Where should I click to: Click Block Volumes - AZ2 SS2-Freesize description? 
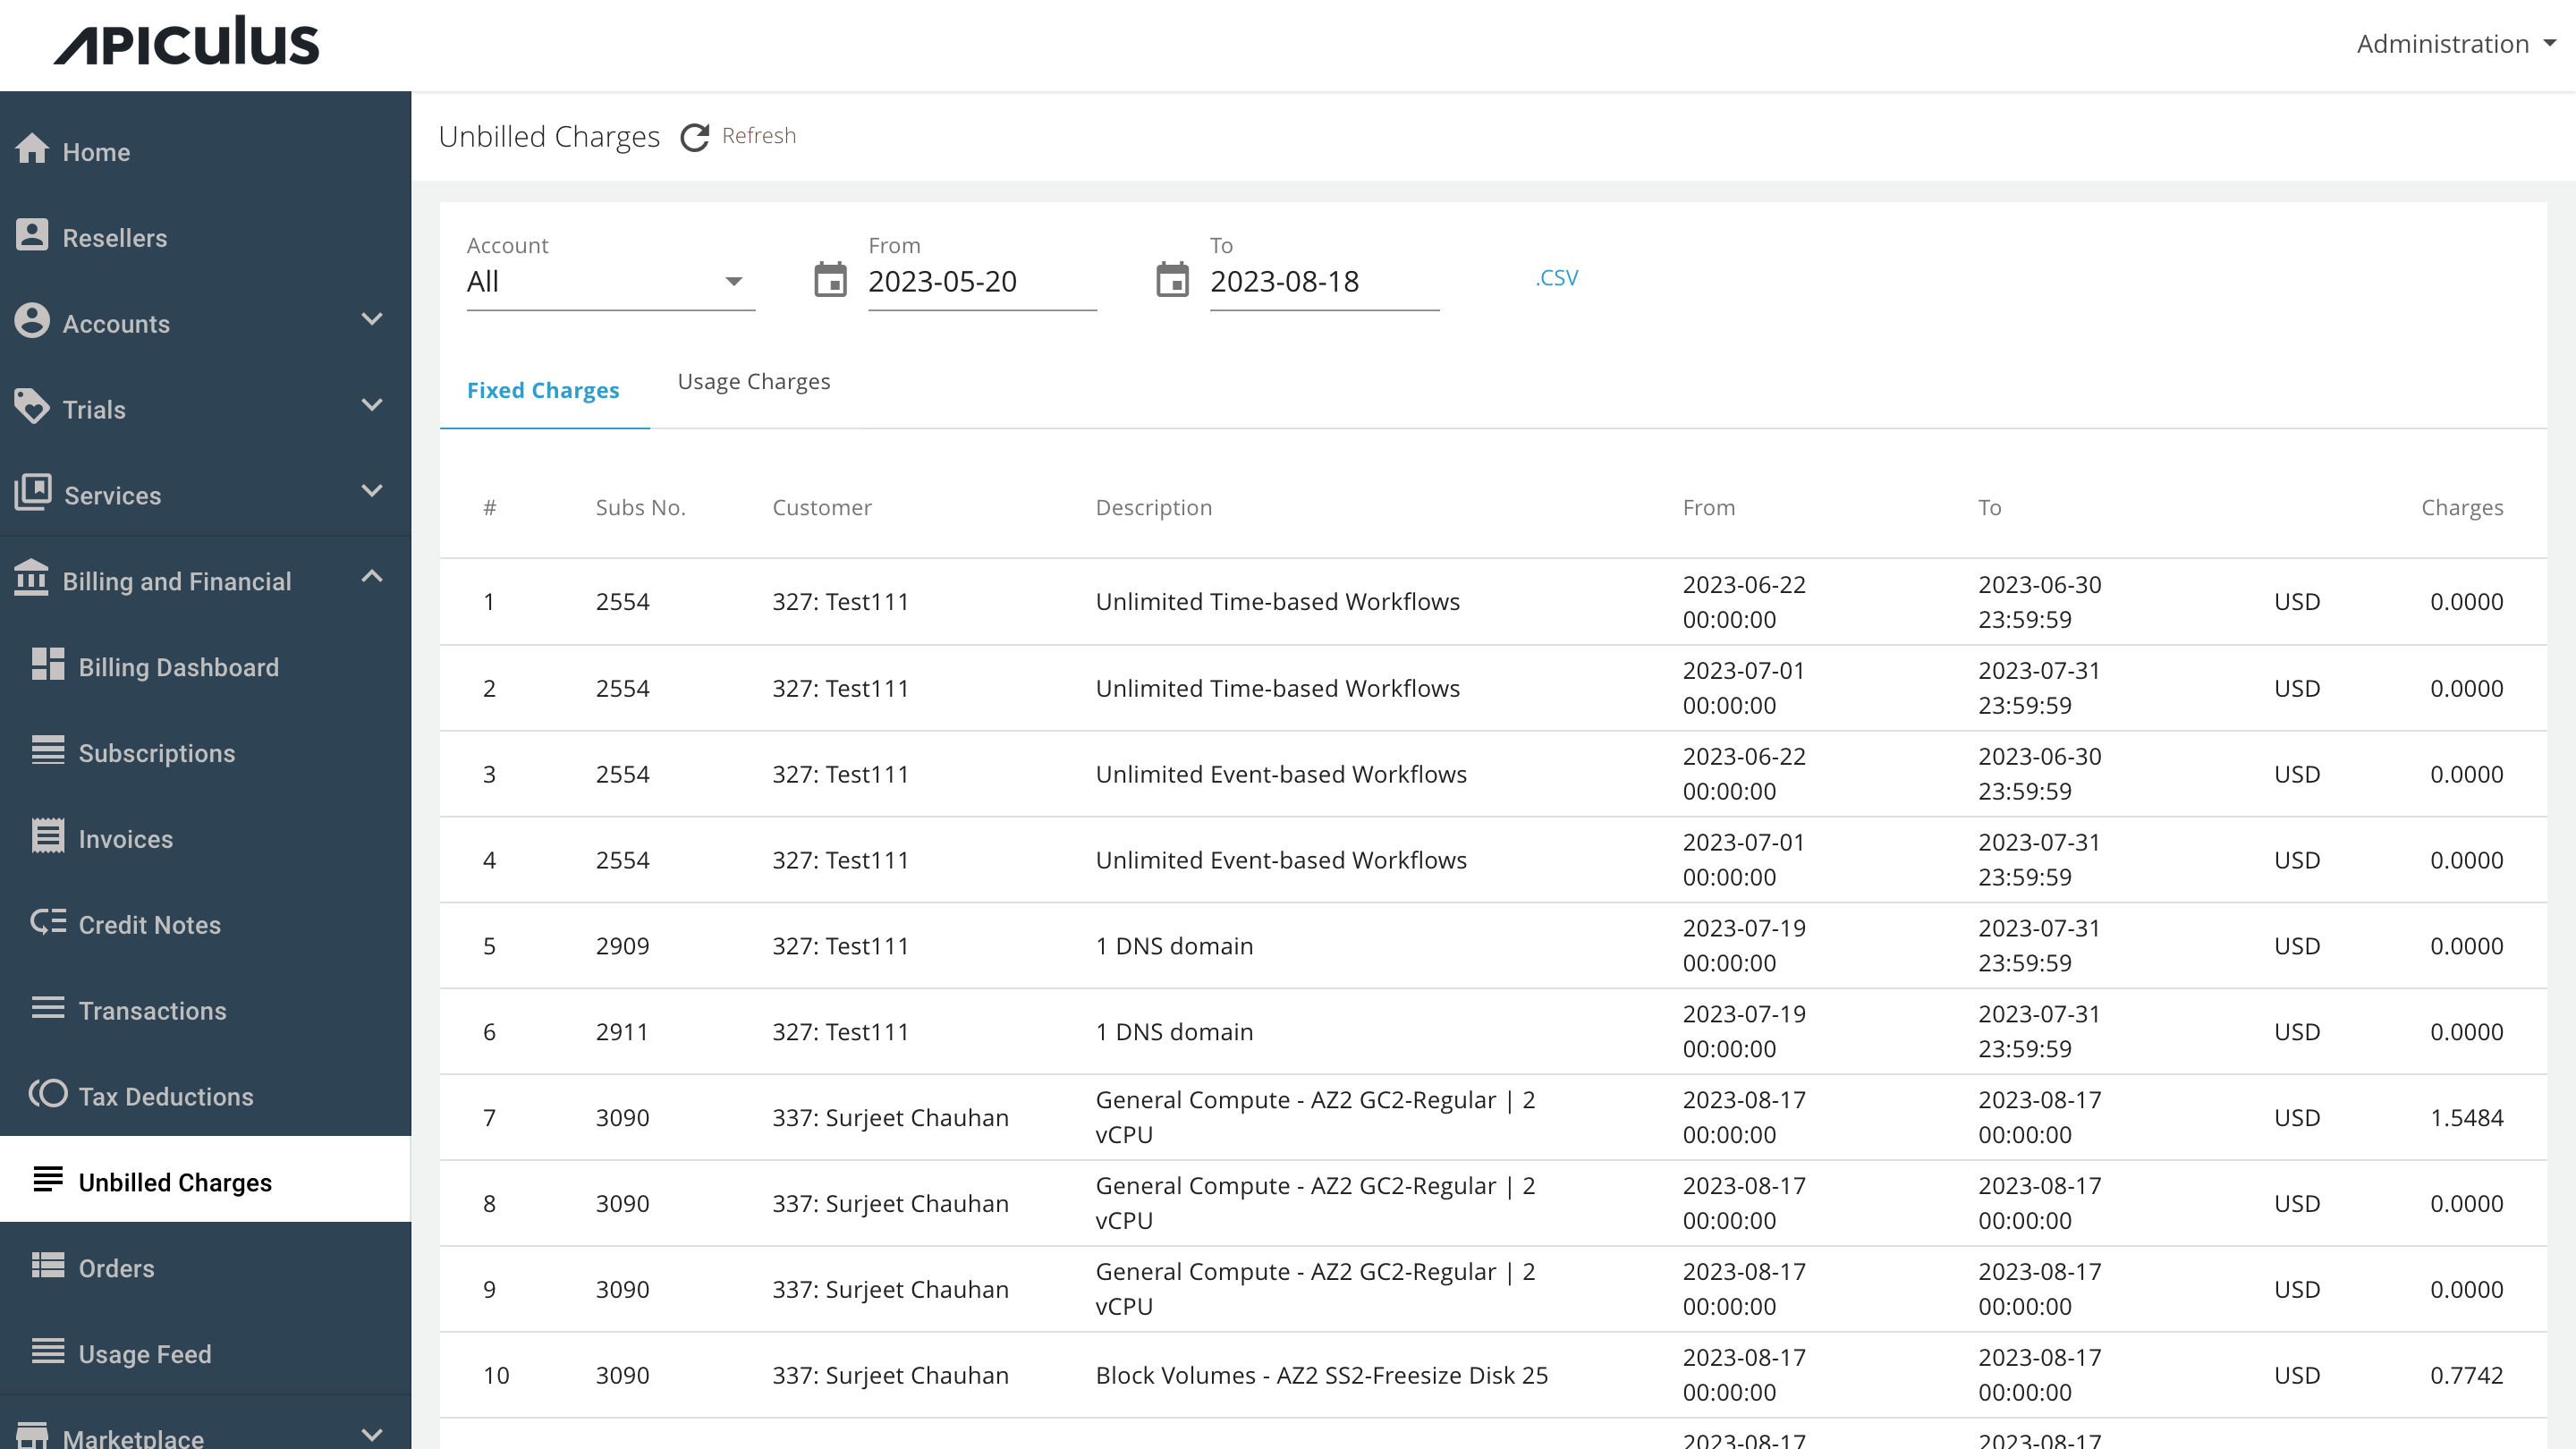coord(1322,1376)
